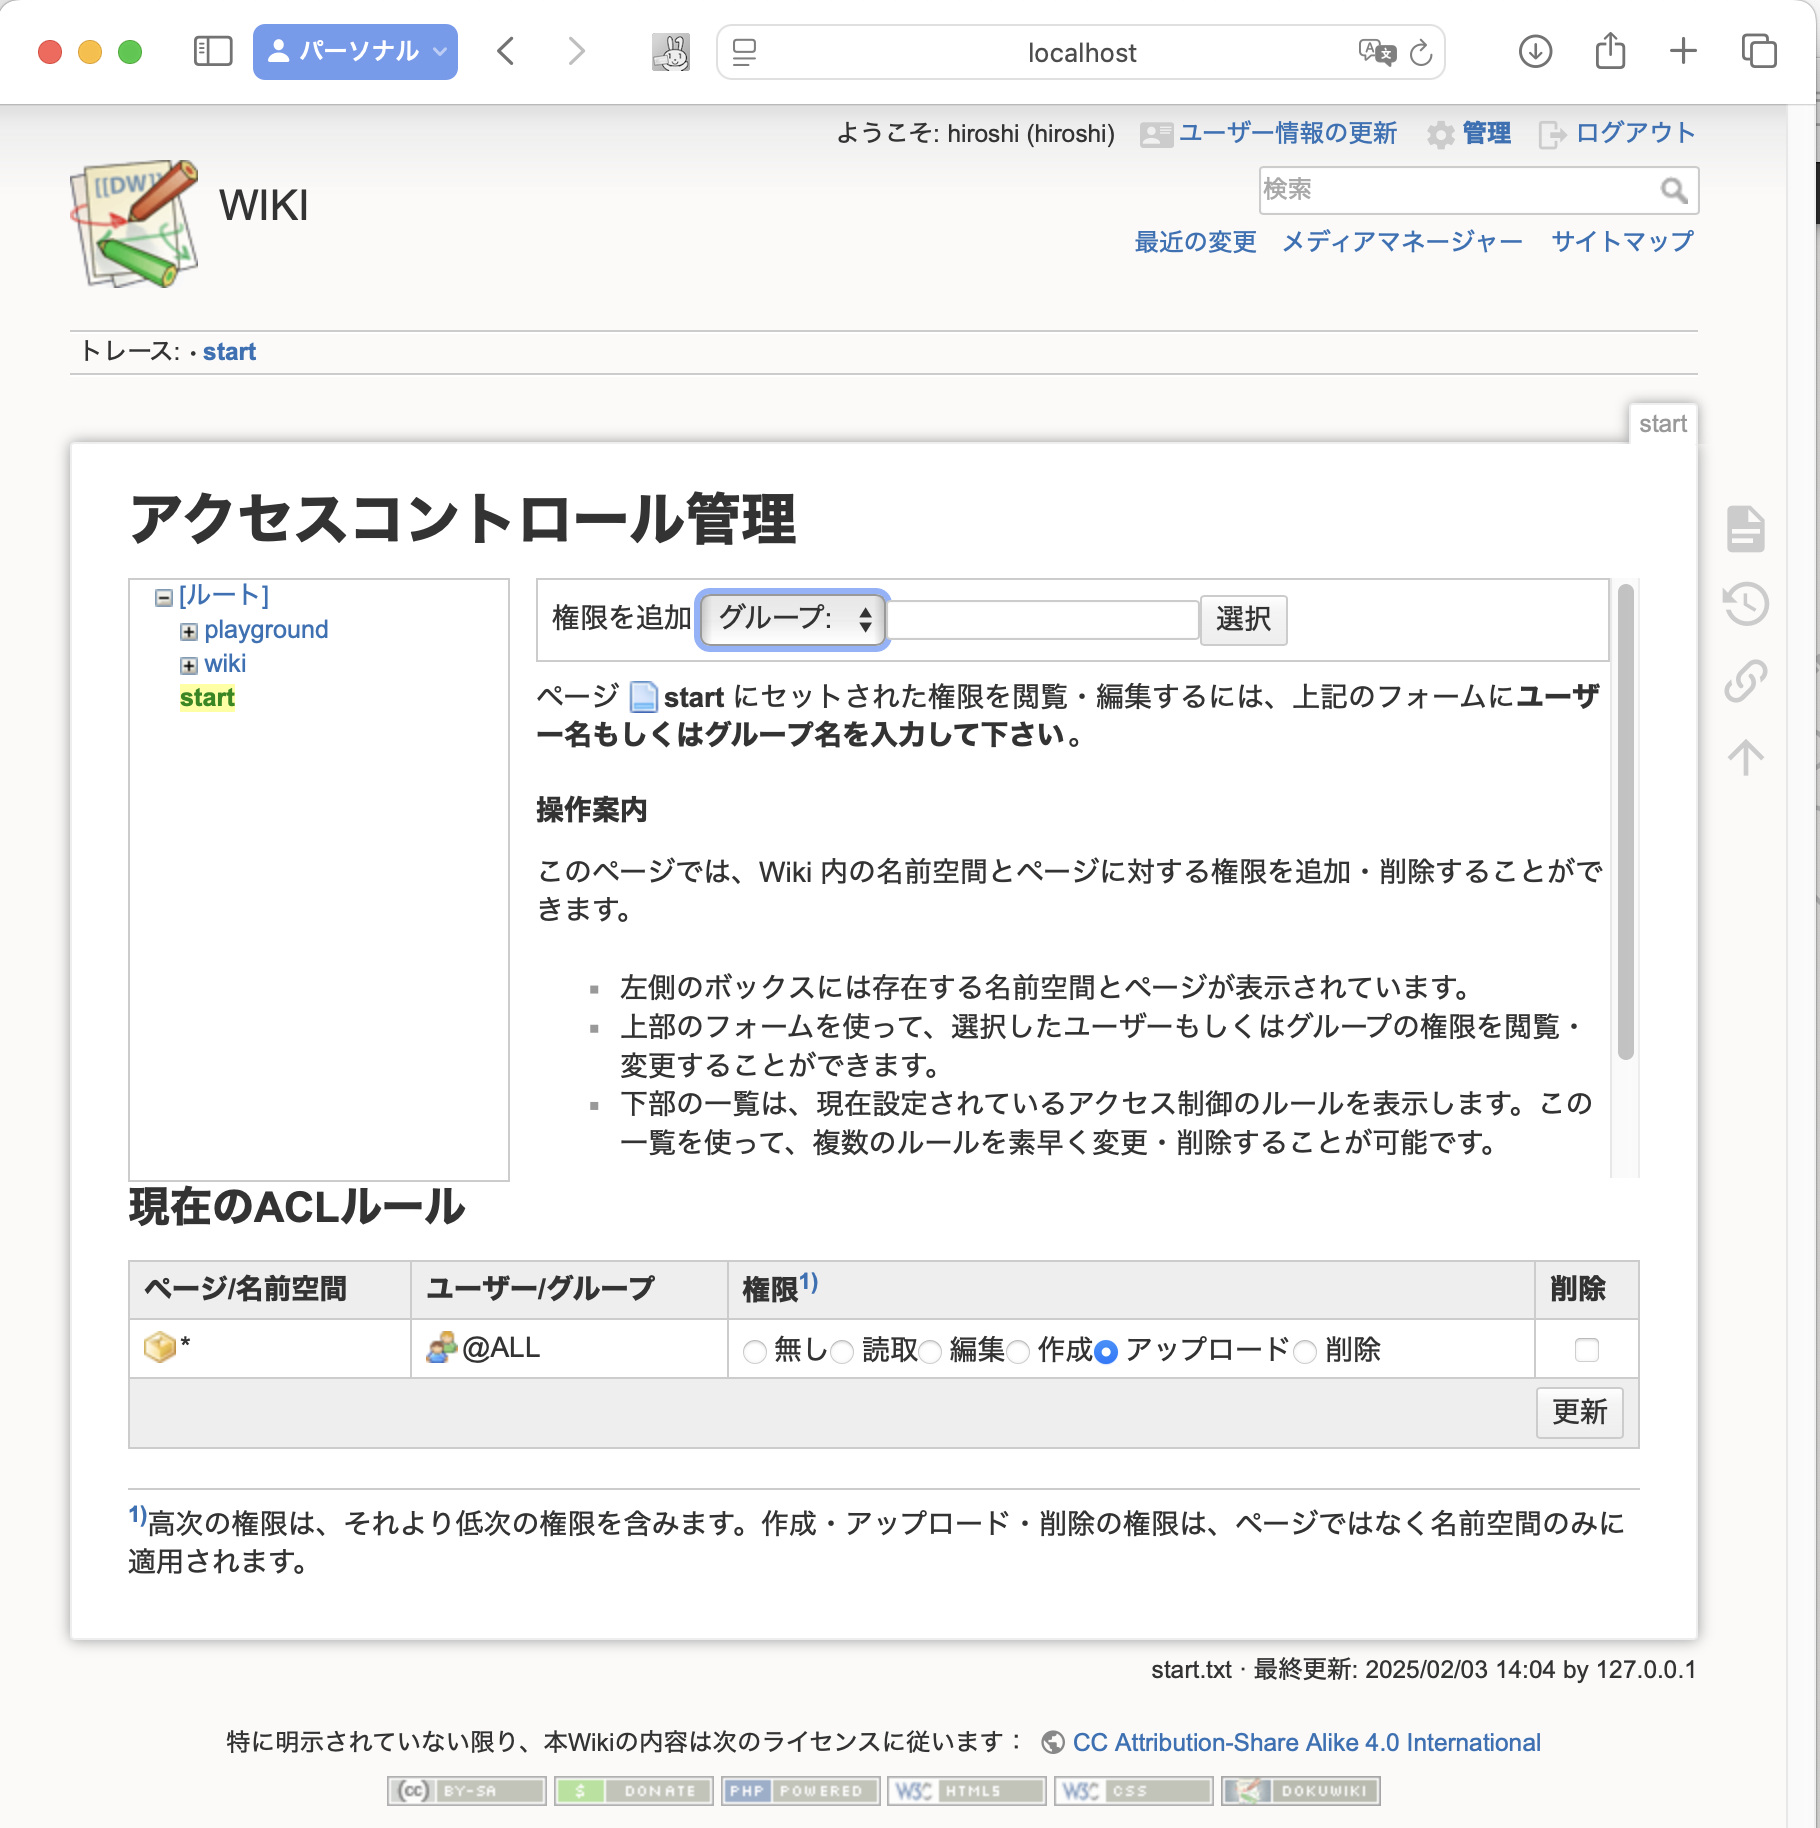Click the DokuWiki pencil logo
The height and width of the screenshot is (1828, 1820).
[x=133, y=222]
